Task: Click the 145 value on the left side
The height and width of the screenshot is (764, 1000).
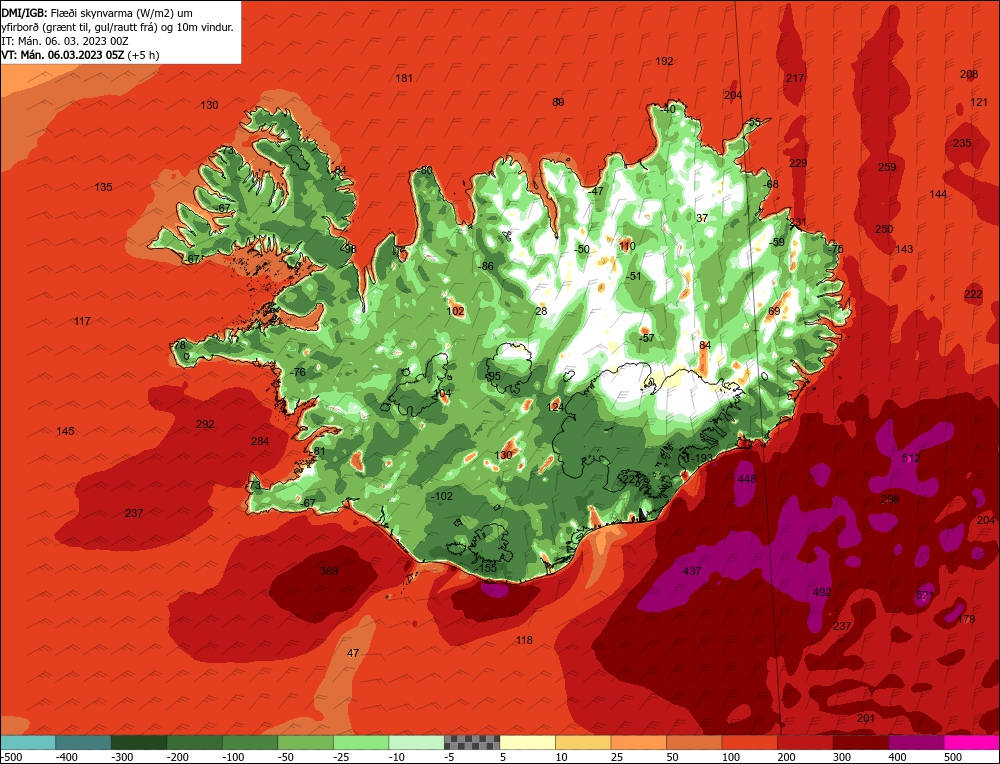Action: click(66, 431)
